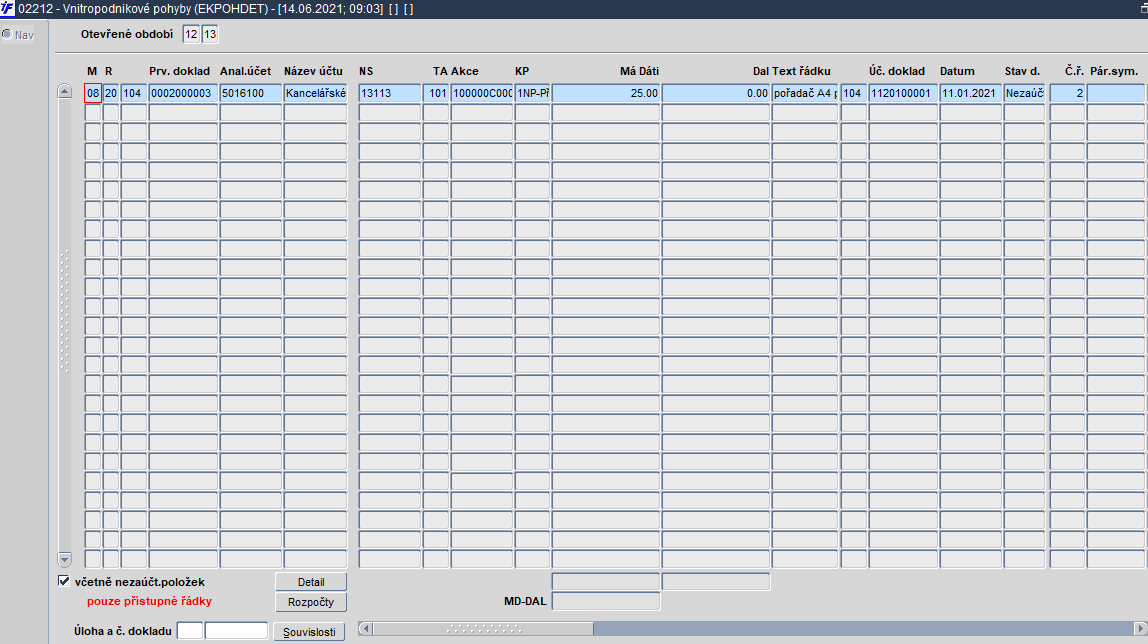Click the 'Stav d.' column header
Screen dimensions: 1148x644
tap(1022, 71)
